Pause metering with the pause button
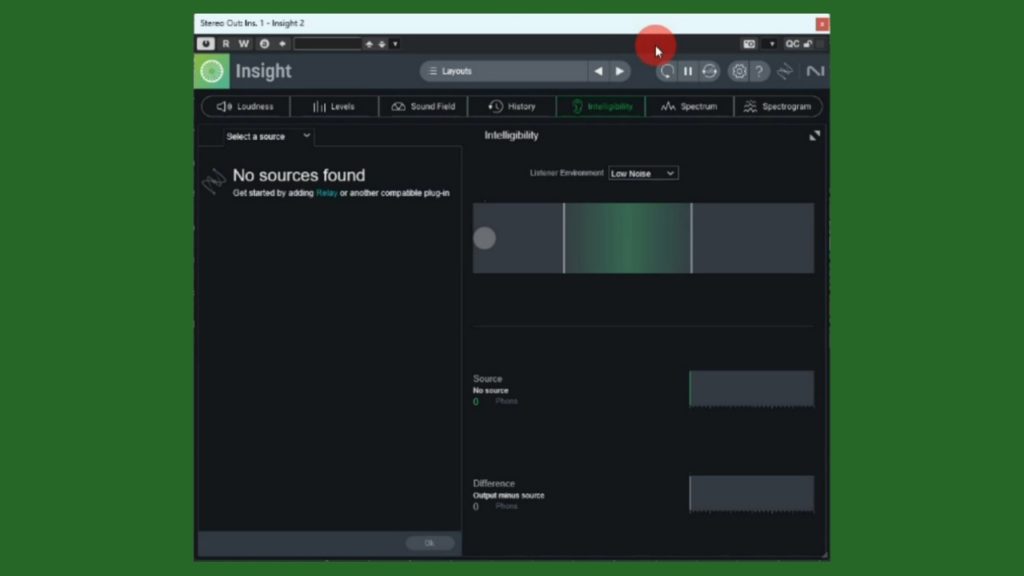 pos(688,71)
